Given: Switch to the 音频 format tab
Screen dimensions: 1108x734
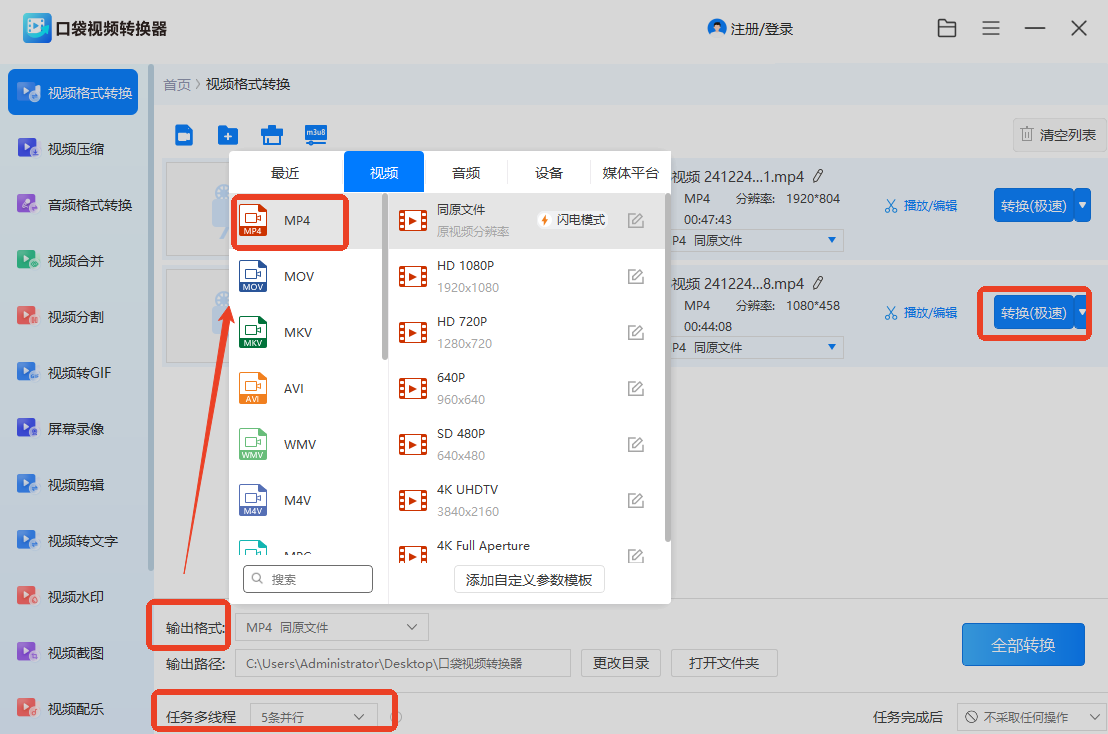Looking at the screenshot, I should [x=466, y=171].
